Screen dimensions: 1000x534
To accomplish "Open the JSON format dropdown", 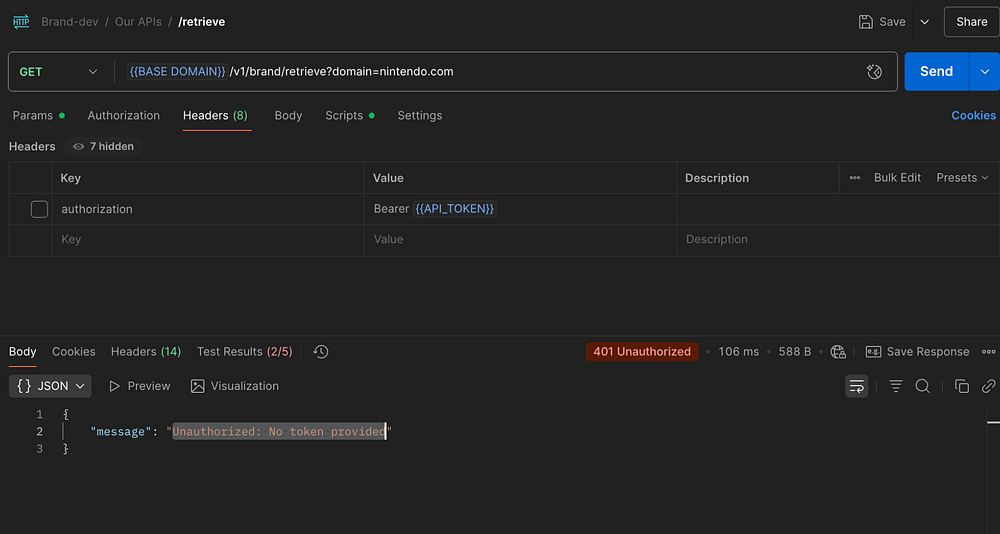I will click(51, 386).
